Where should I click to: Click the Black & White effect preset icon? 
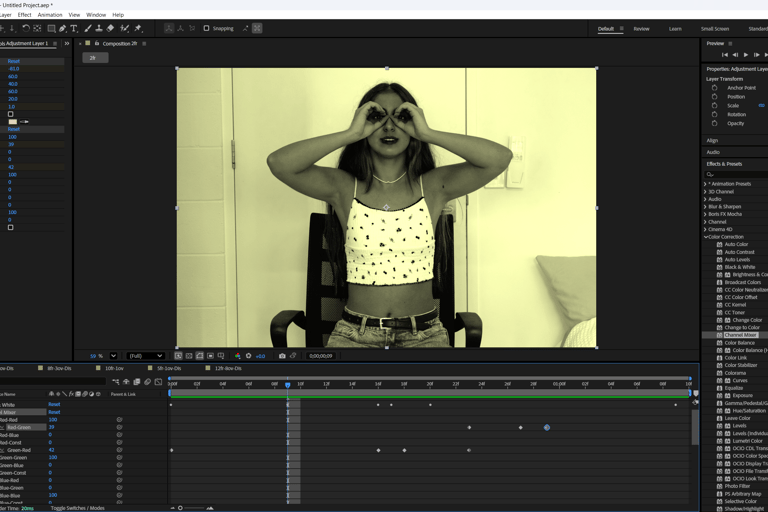tap(720, 267)
